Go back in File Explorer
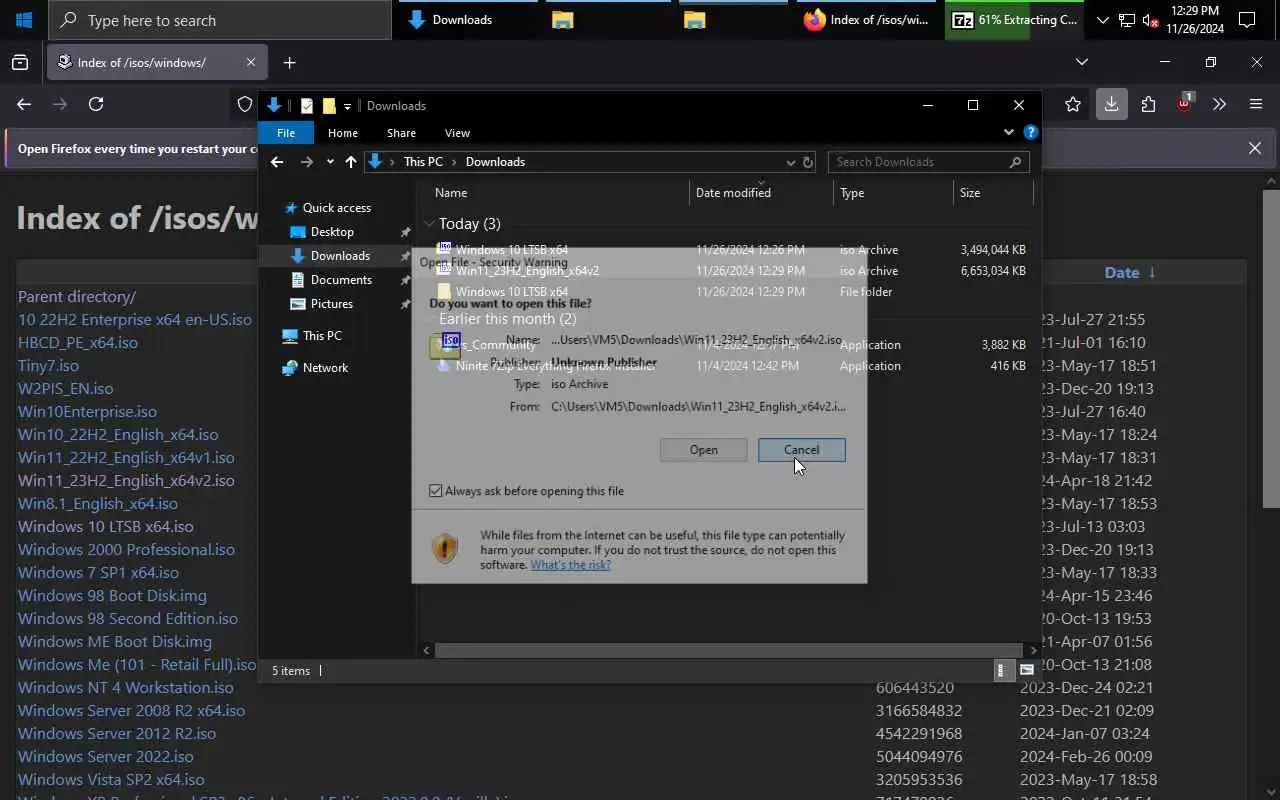Image resolution: width=1280 pixels, height=800 pixels. click(x=277, y=162)
